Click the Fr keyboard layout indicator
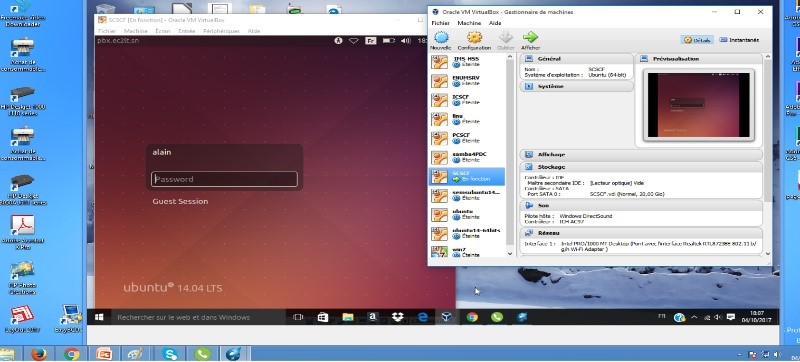 371,41
